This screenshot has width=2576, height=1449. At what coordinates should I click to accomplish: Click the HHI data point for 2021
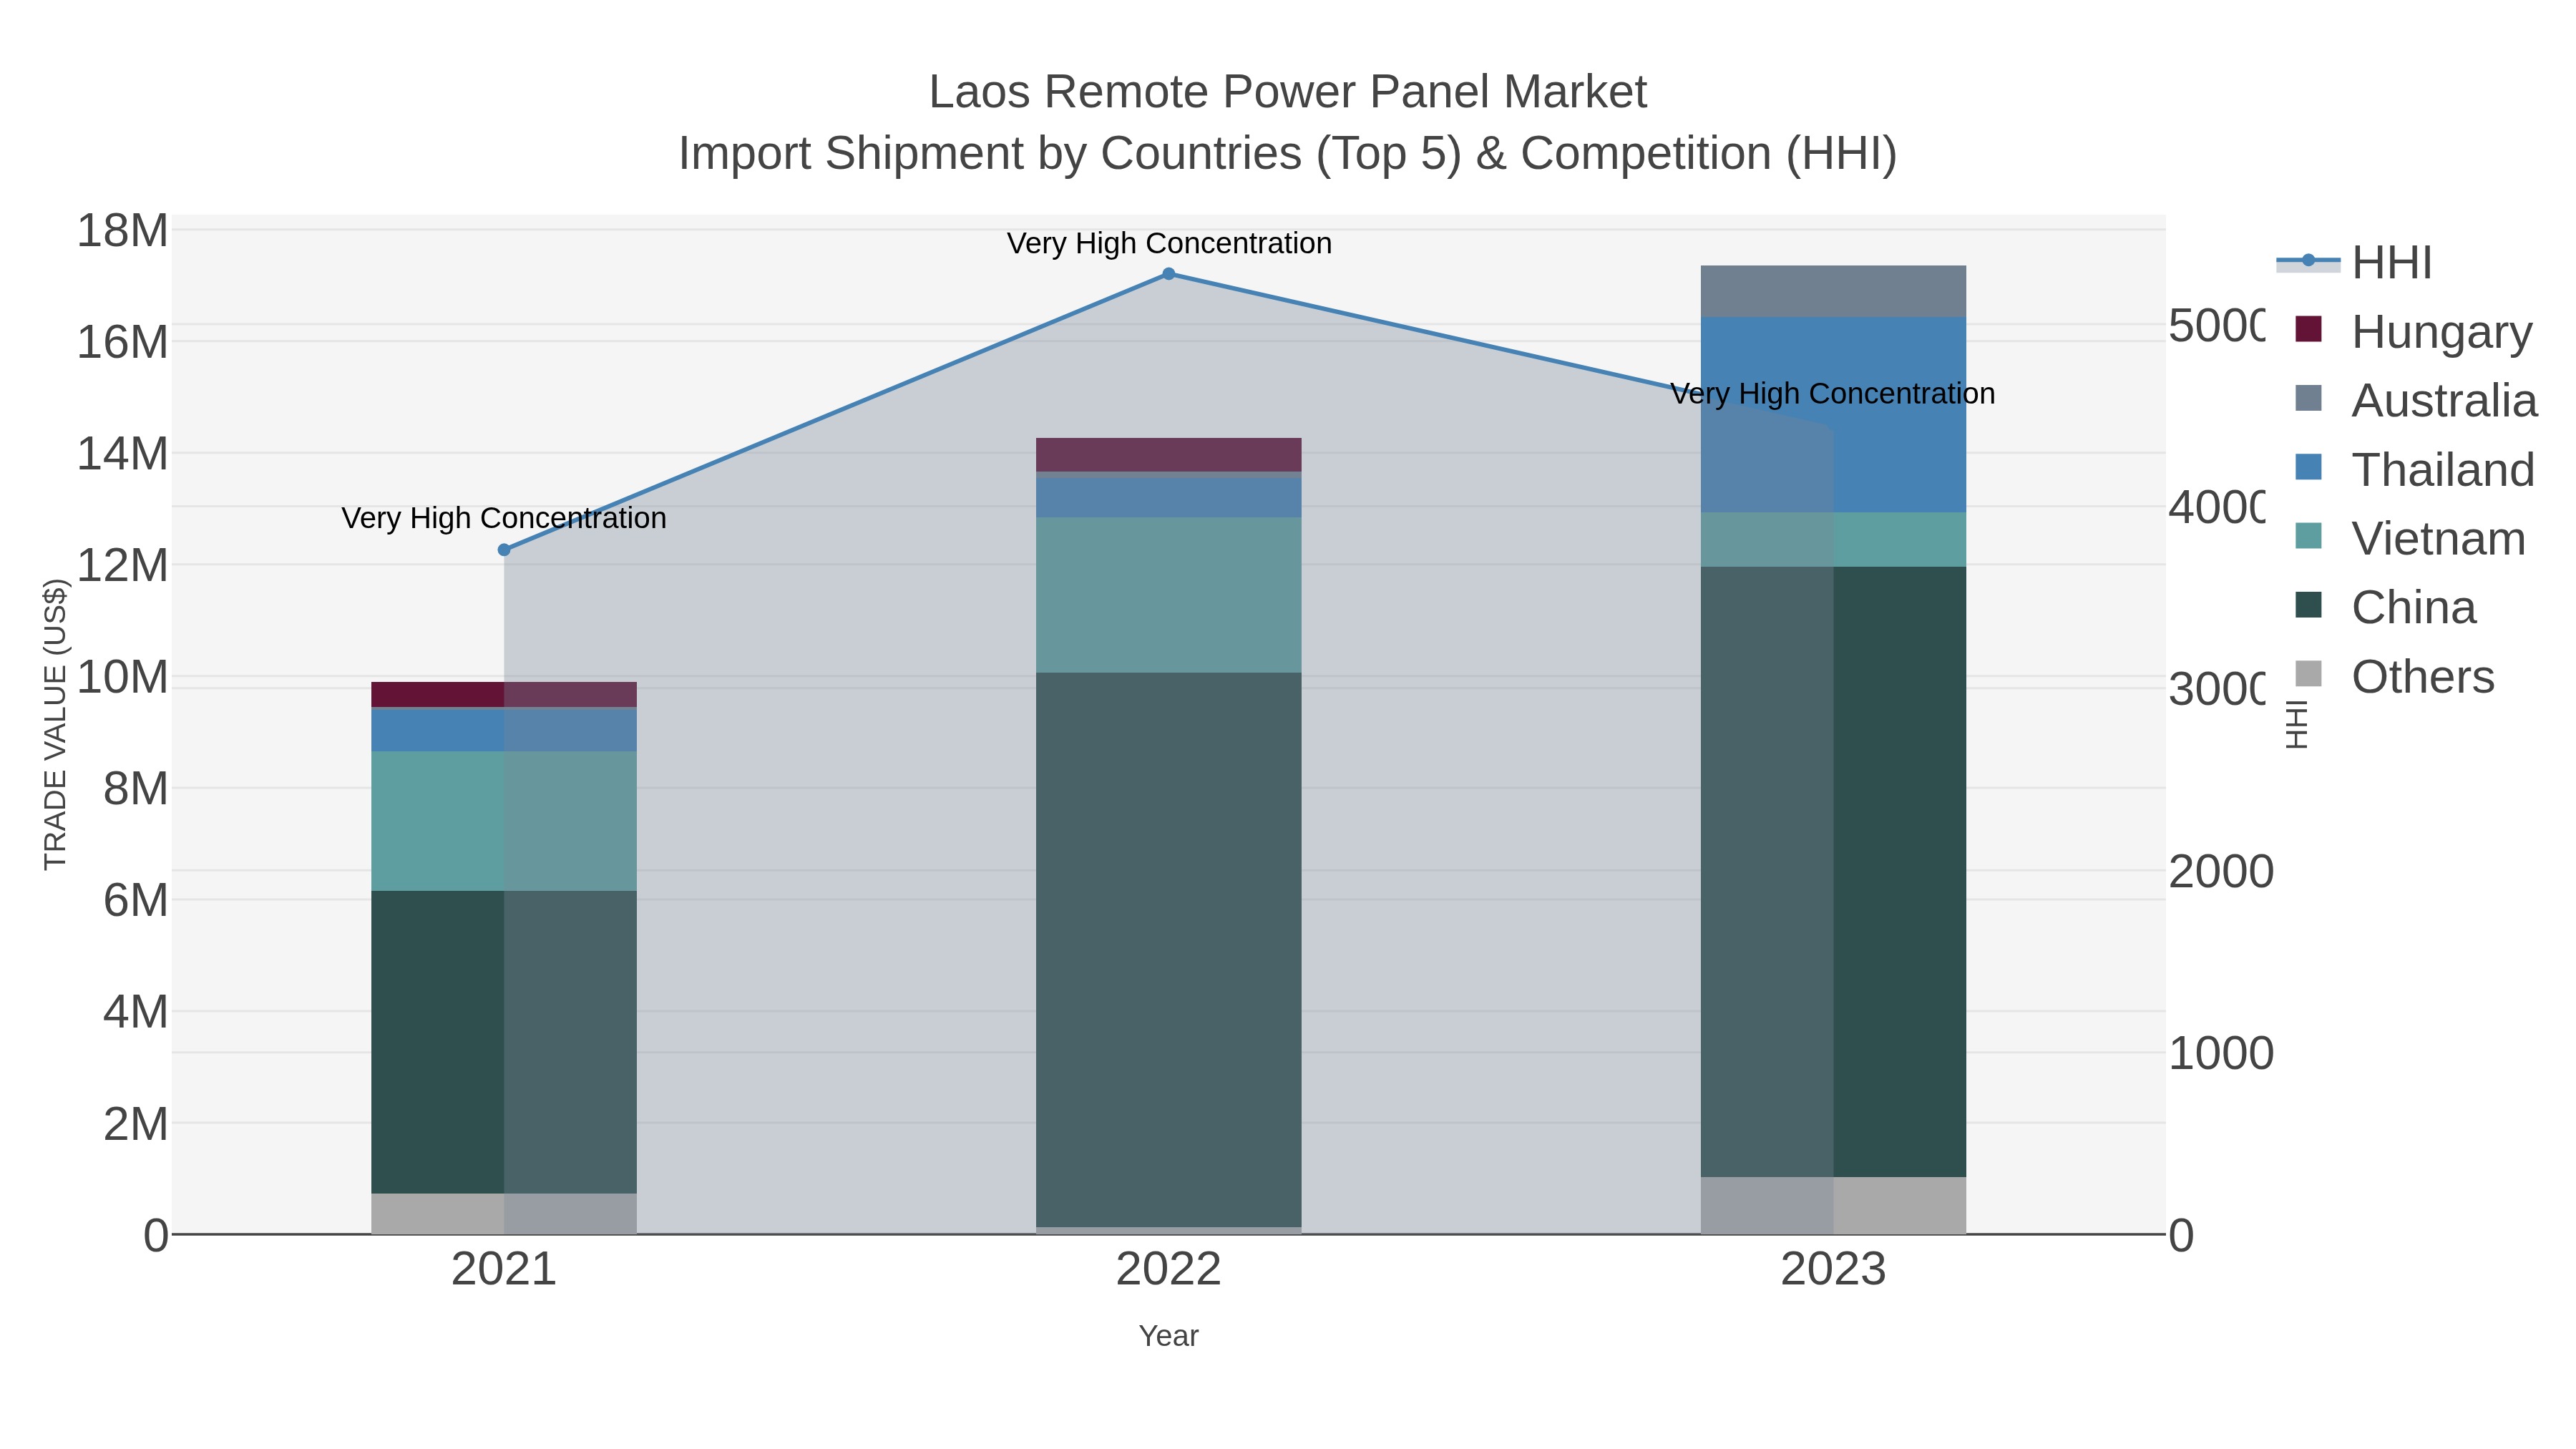(504, 550)
